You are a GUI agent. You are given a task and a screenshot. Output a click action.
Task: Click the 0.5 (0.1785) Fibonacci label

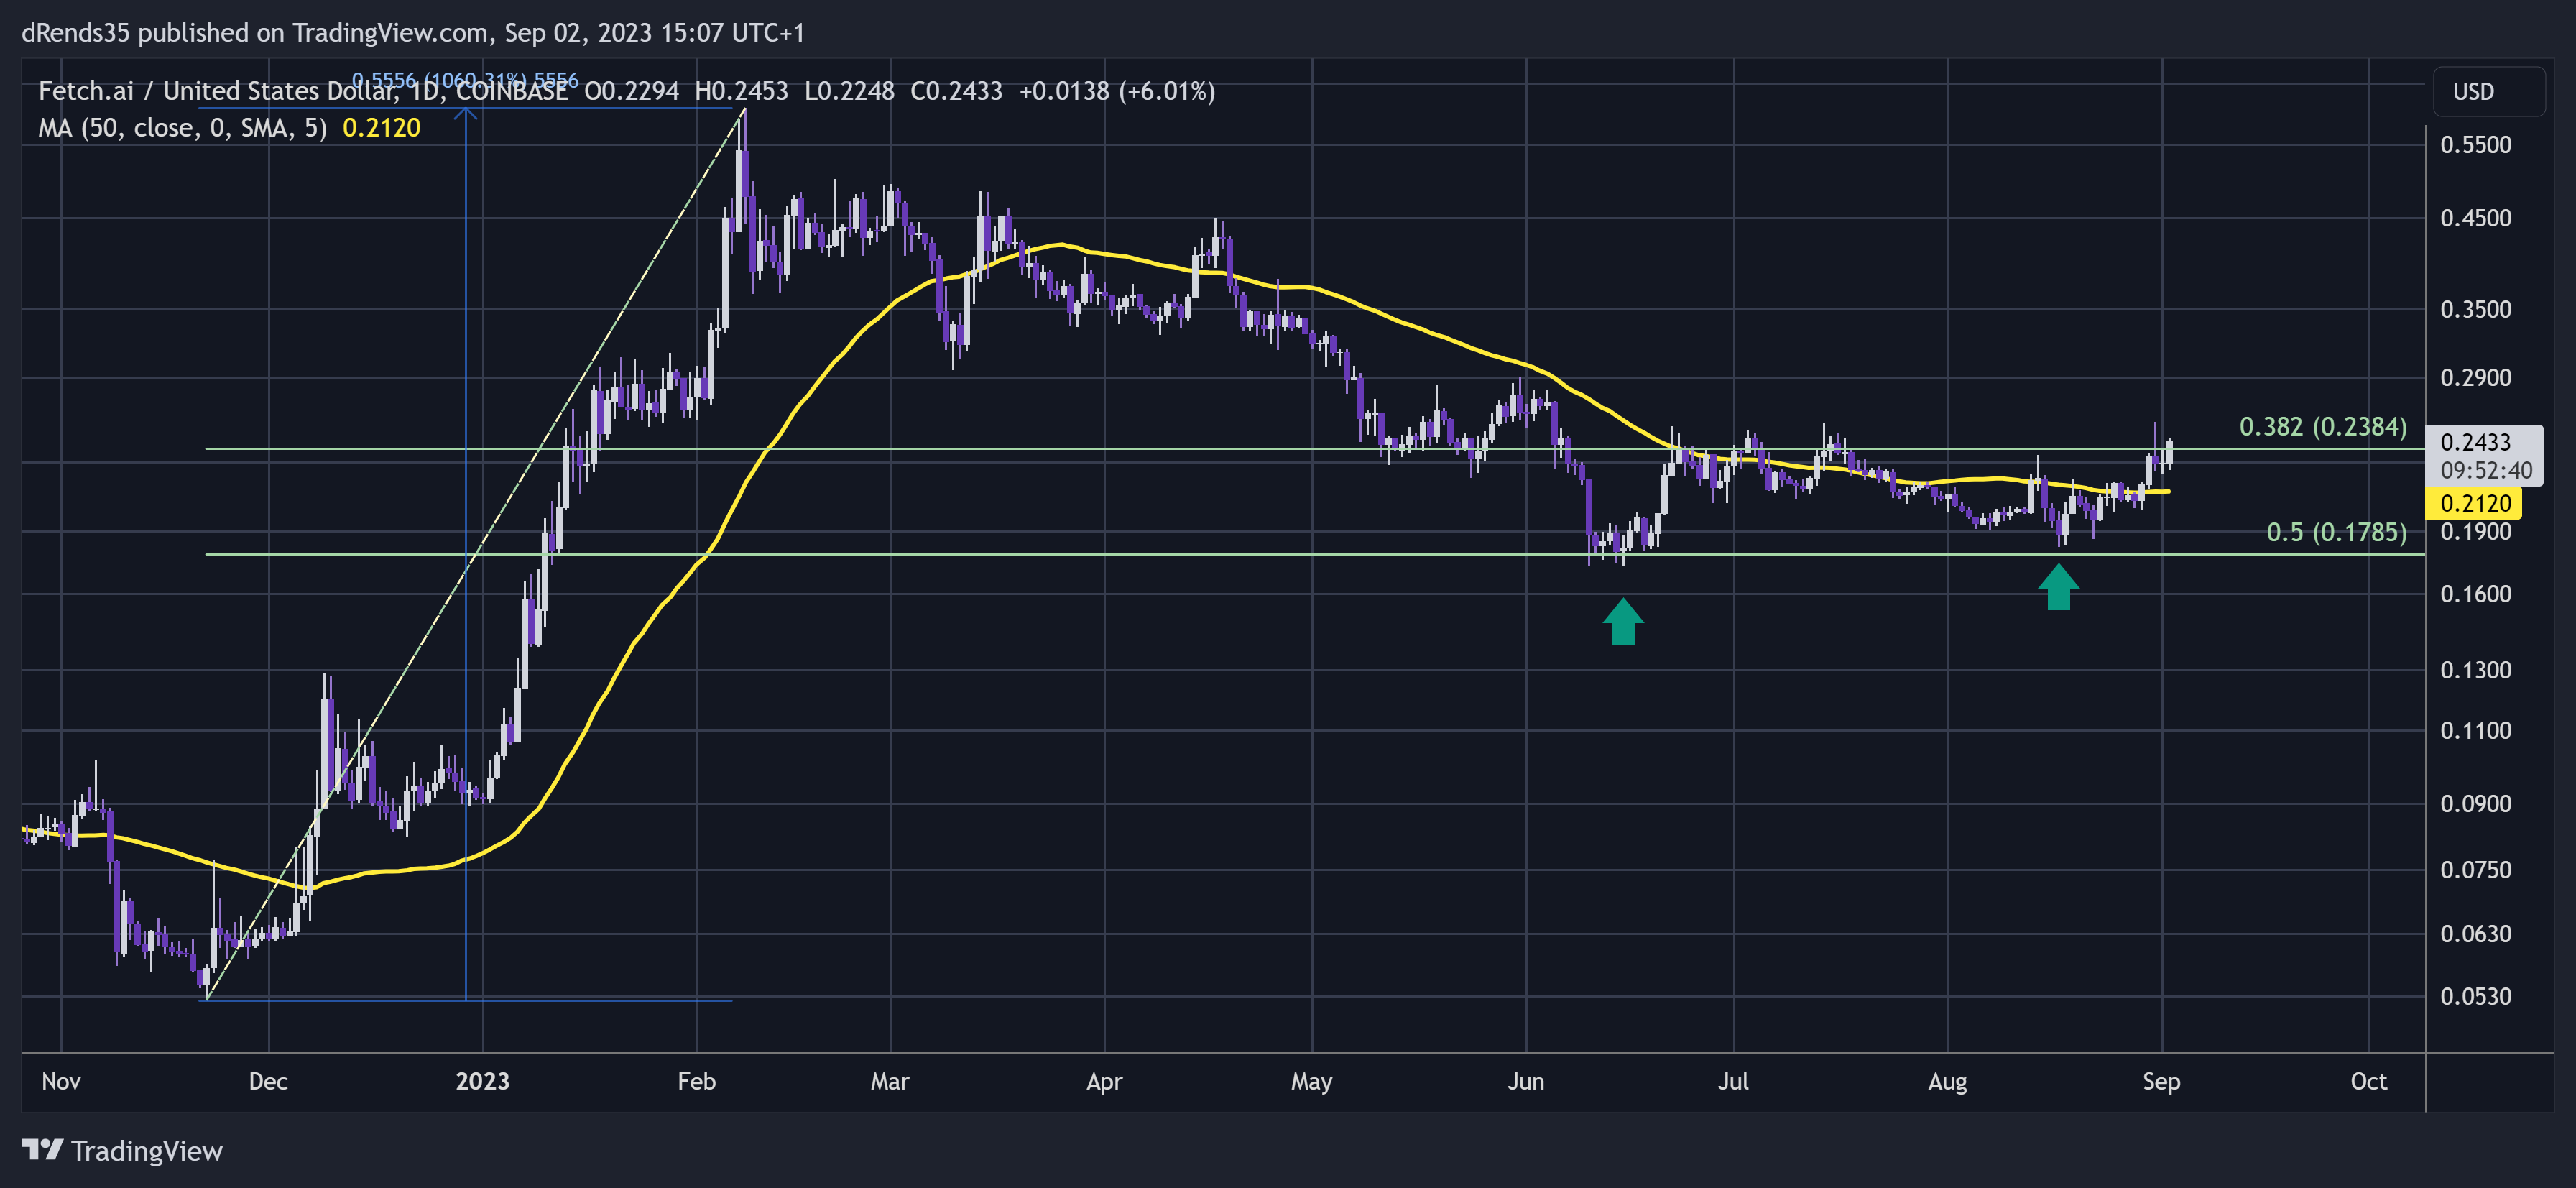pos(2336,532)
